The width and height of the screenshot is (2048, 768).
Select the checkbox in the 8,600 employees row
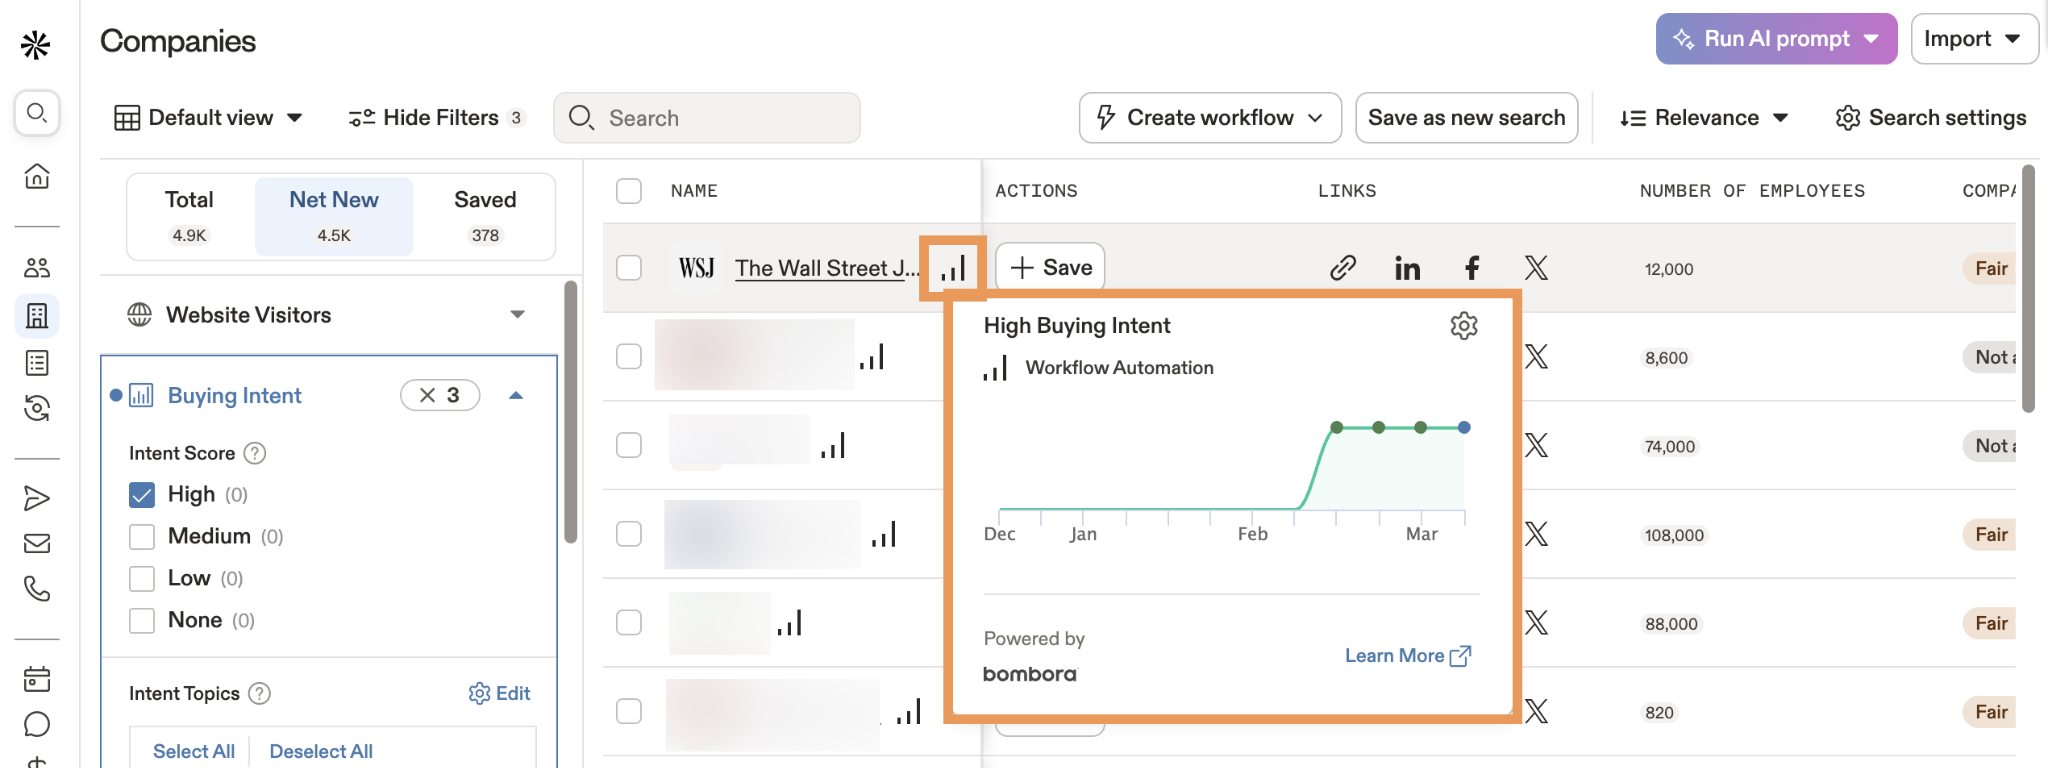629,357
